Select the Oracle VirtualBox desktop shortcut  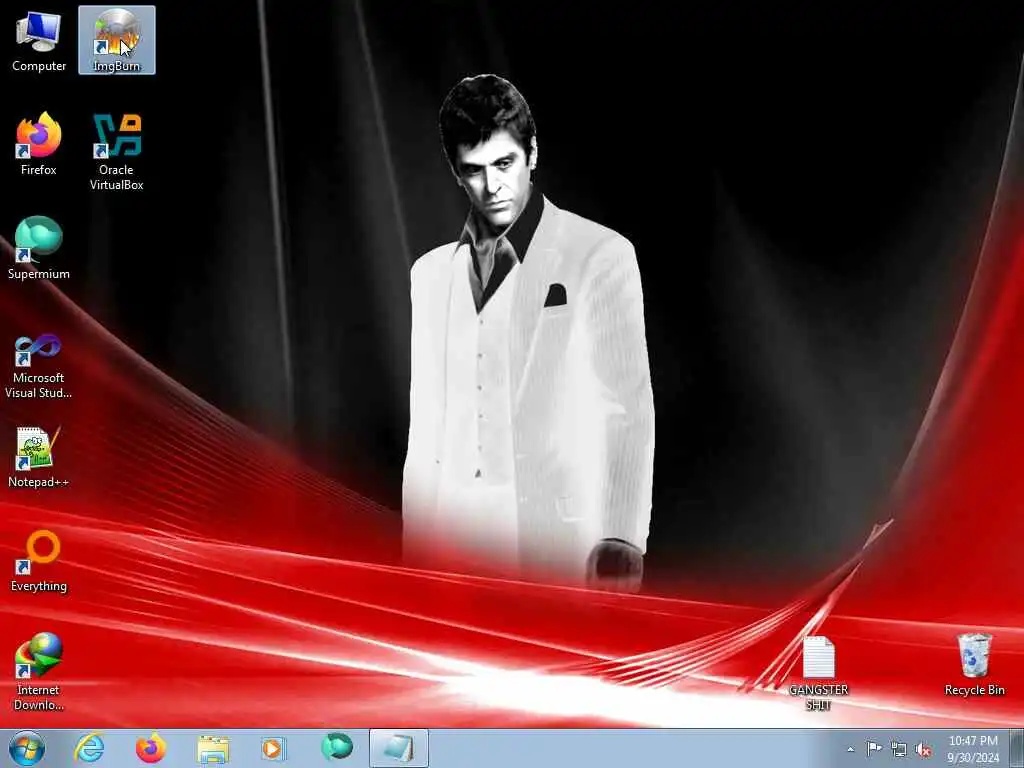117,152
